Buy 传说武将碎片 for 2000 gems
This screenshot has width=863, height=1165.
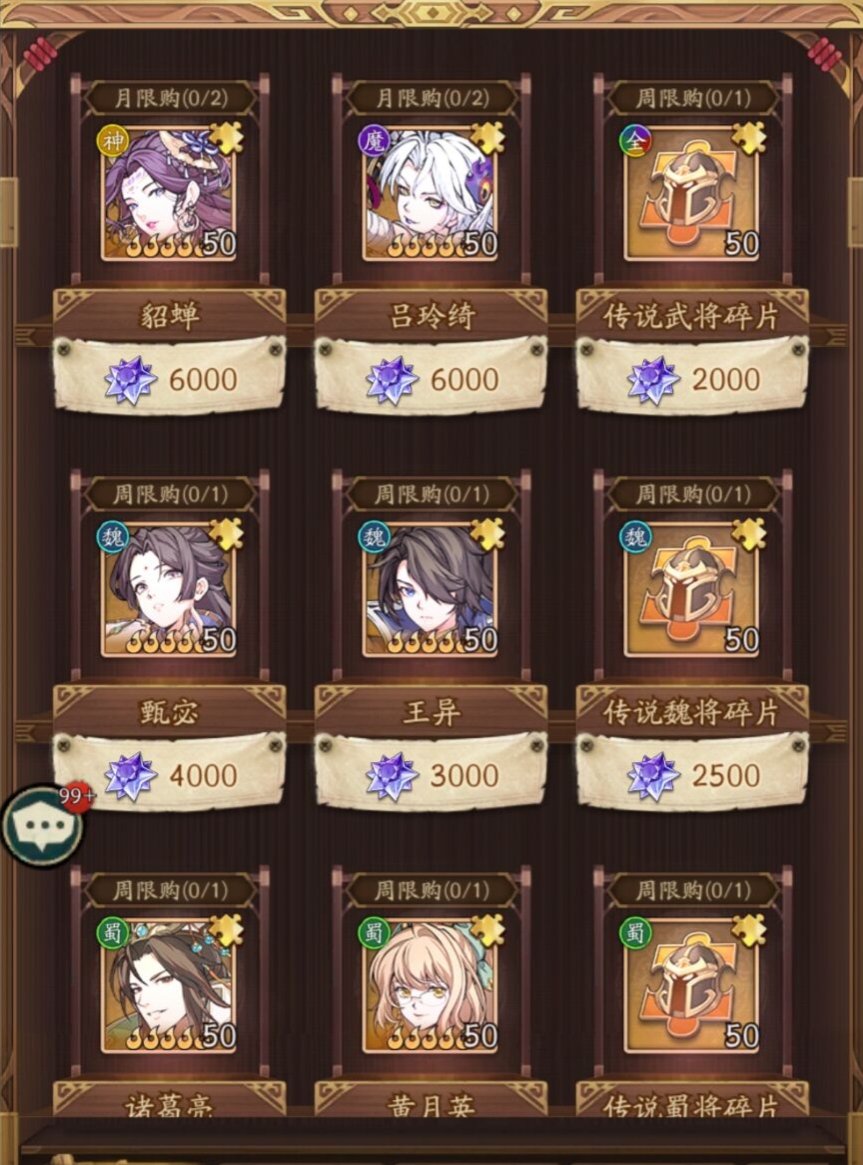pyautogui.click(x=692, y=375)
